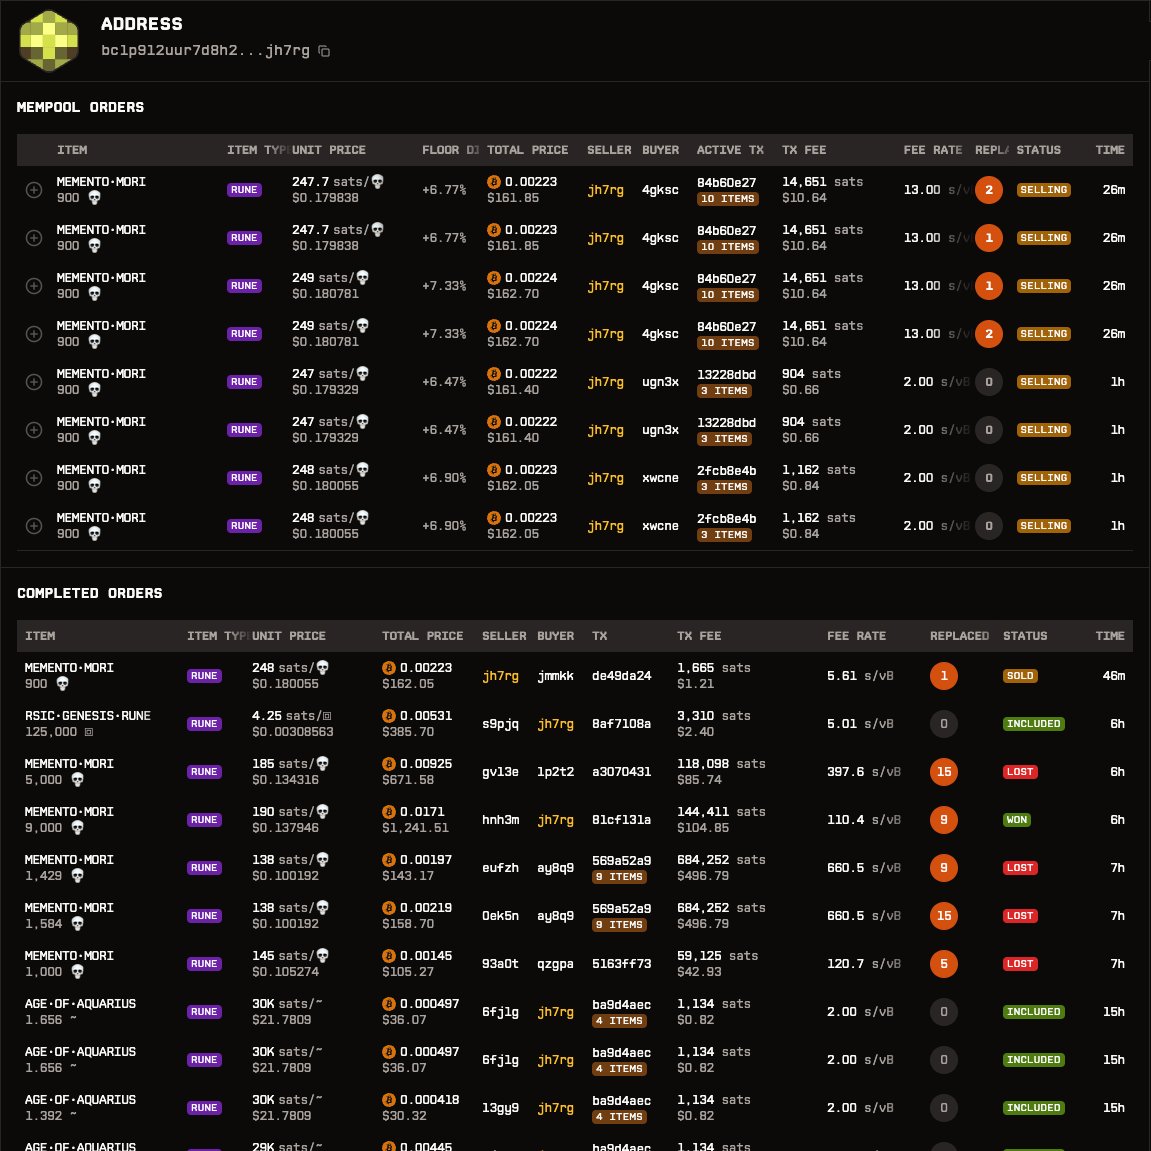This screenshot has height=1151, width=1151.
Task: Open seller 13gy9 address
Action: [501, 1108]
